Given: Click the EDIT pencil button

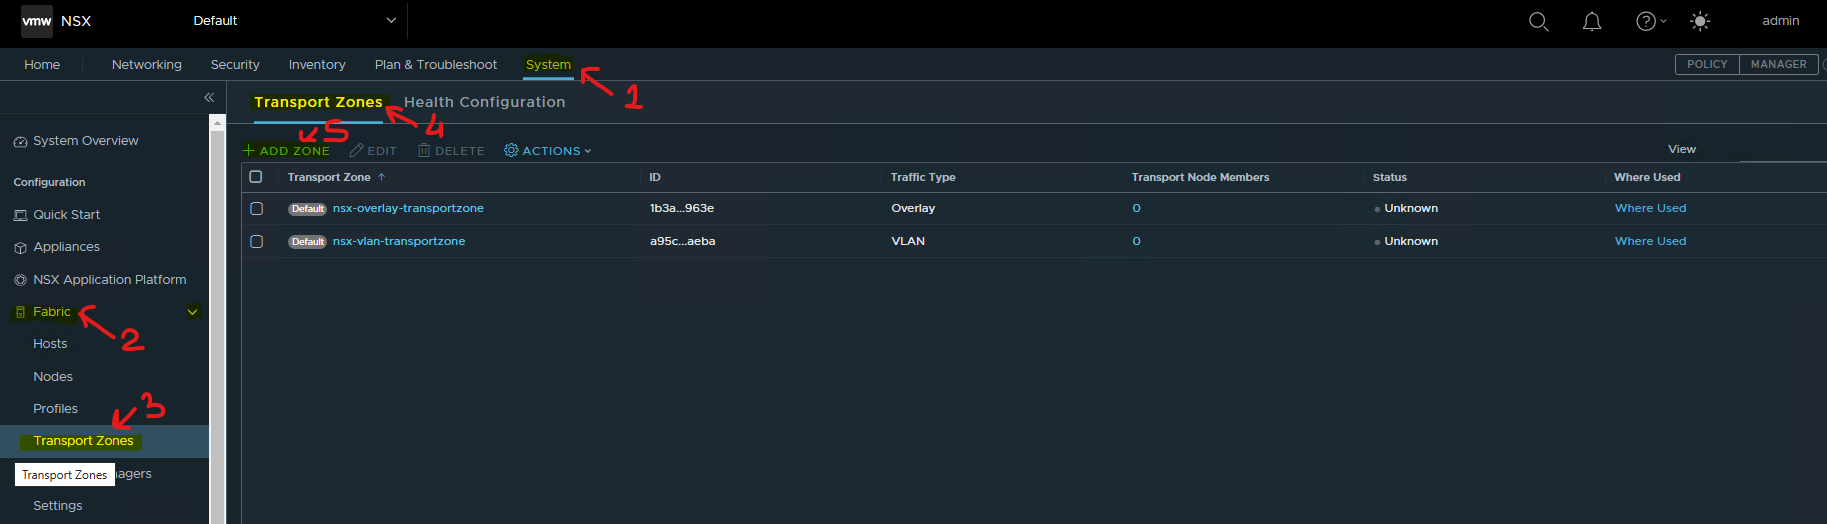Looking at the screenshot, I should [x=373, y=151].
